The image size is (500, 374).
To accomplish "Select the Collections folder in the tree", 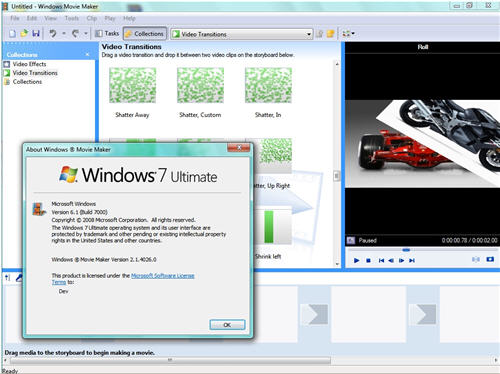I will tap(23, 82).
